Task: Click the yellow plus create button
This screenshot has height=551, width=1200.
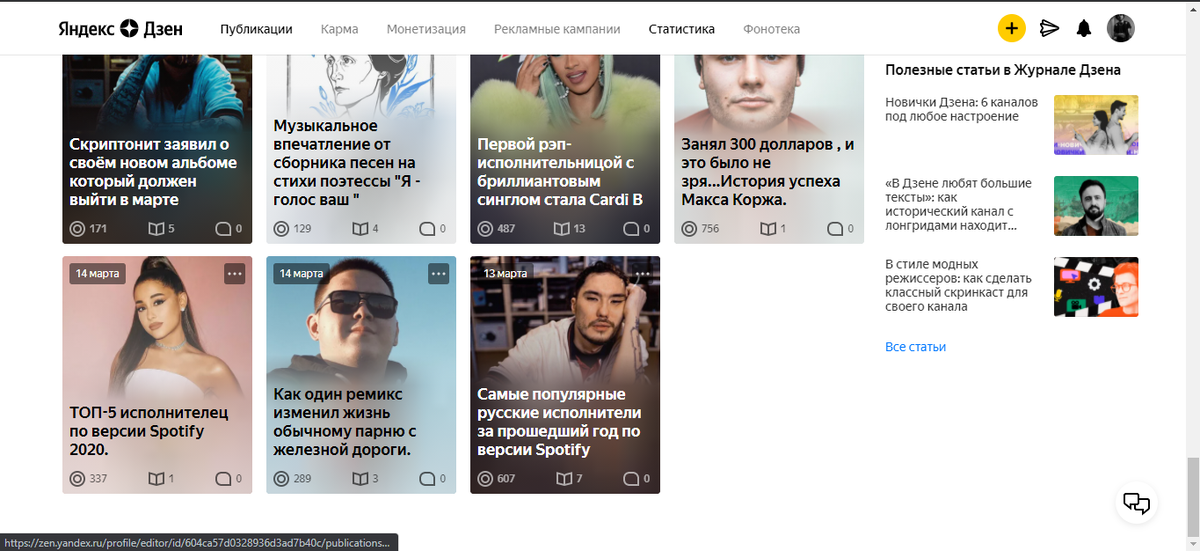Action: 1011,28
